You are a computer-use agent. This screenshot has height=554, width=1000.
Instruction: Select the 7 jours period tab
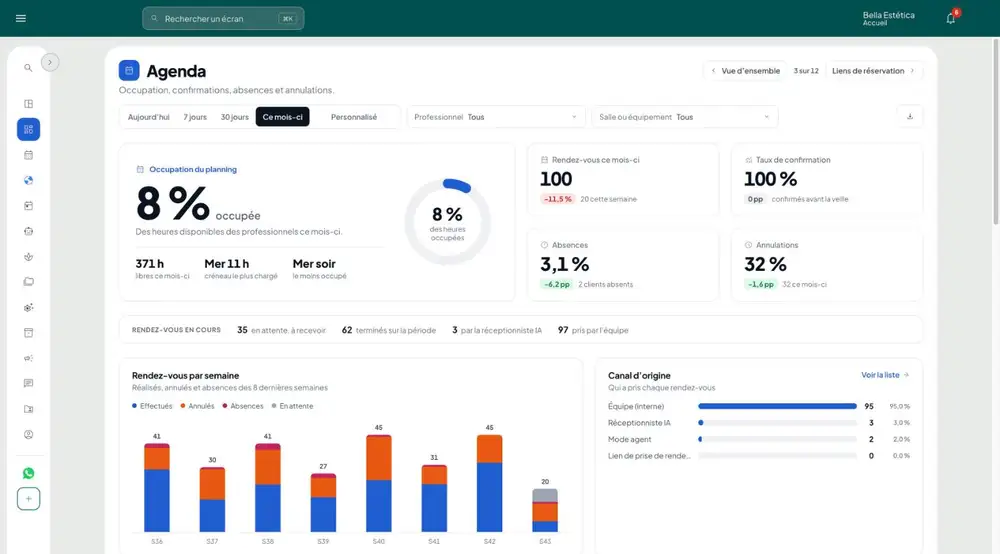[195, 117]
